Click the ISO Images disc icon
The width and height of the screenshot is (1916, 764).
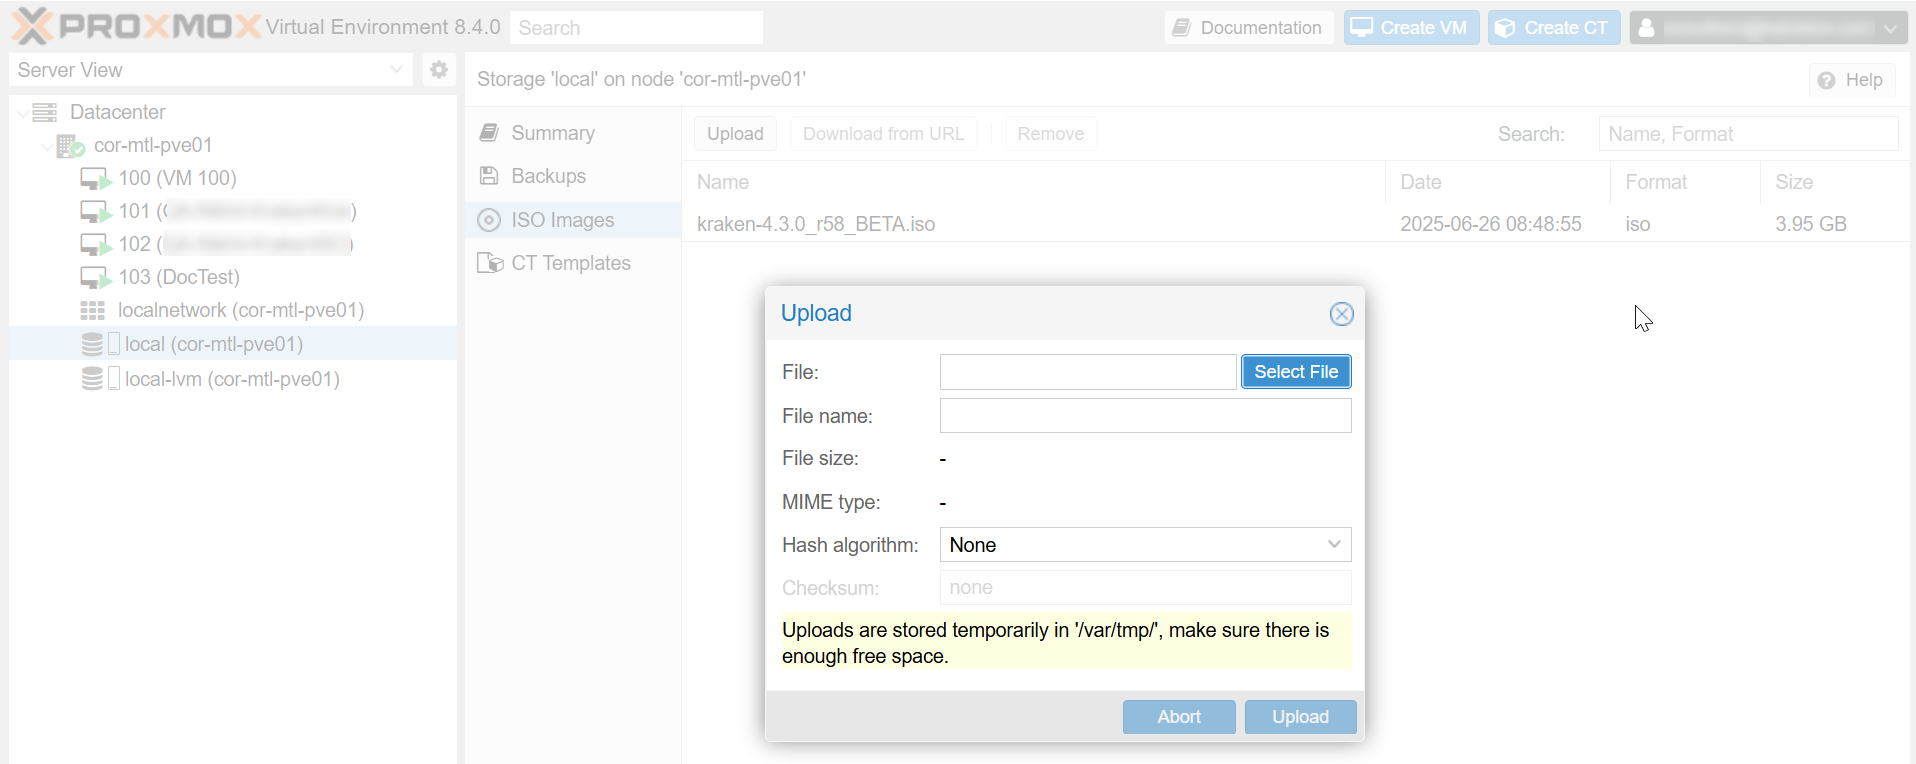tap(489, 220)
